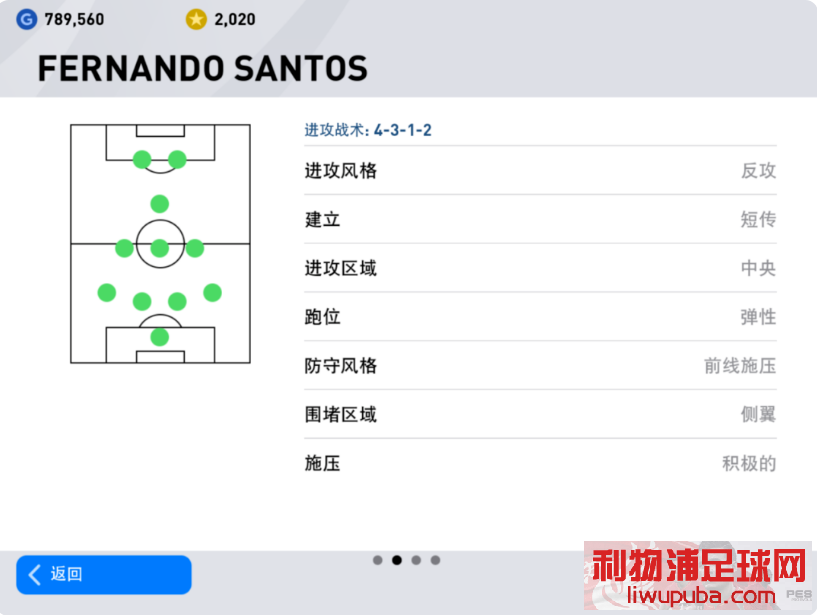Go to the fourth page indicator dot
817x615 pixels.
pos(435,560)
